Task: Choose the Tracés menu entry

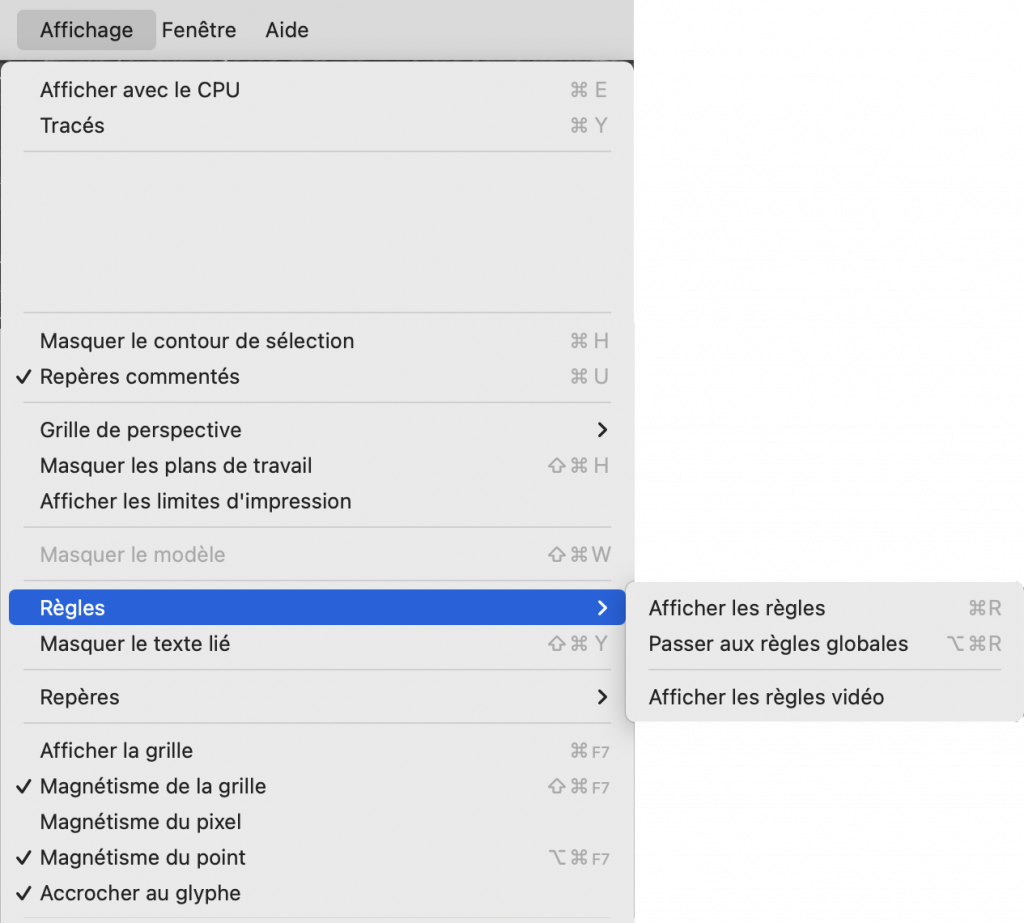Action: [x=72, y=126]
